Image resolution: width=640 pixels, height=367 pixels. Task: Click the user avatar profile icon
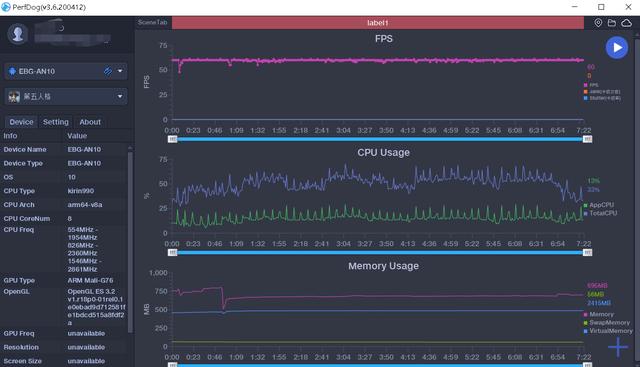(18, 34)
